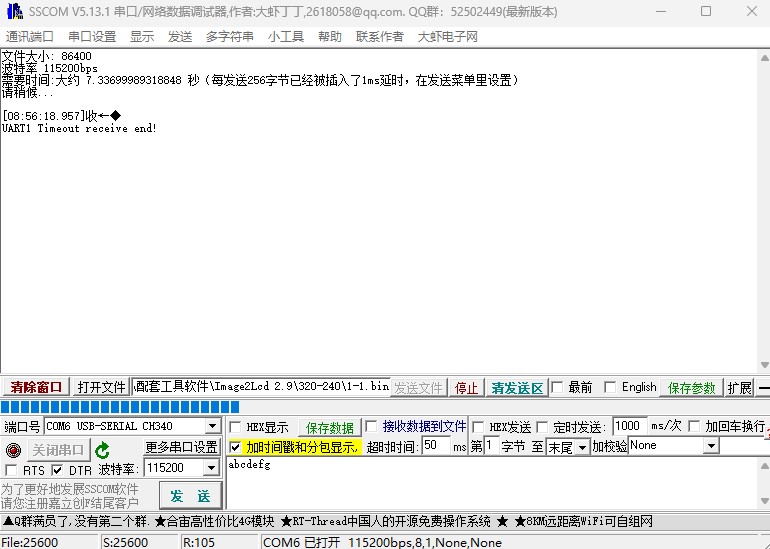Uncheck the DTR checkbox
Viewport: 770px width, 549px height.
(x=57, y=470)
